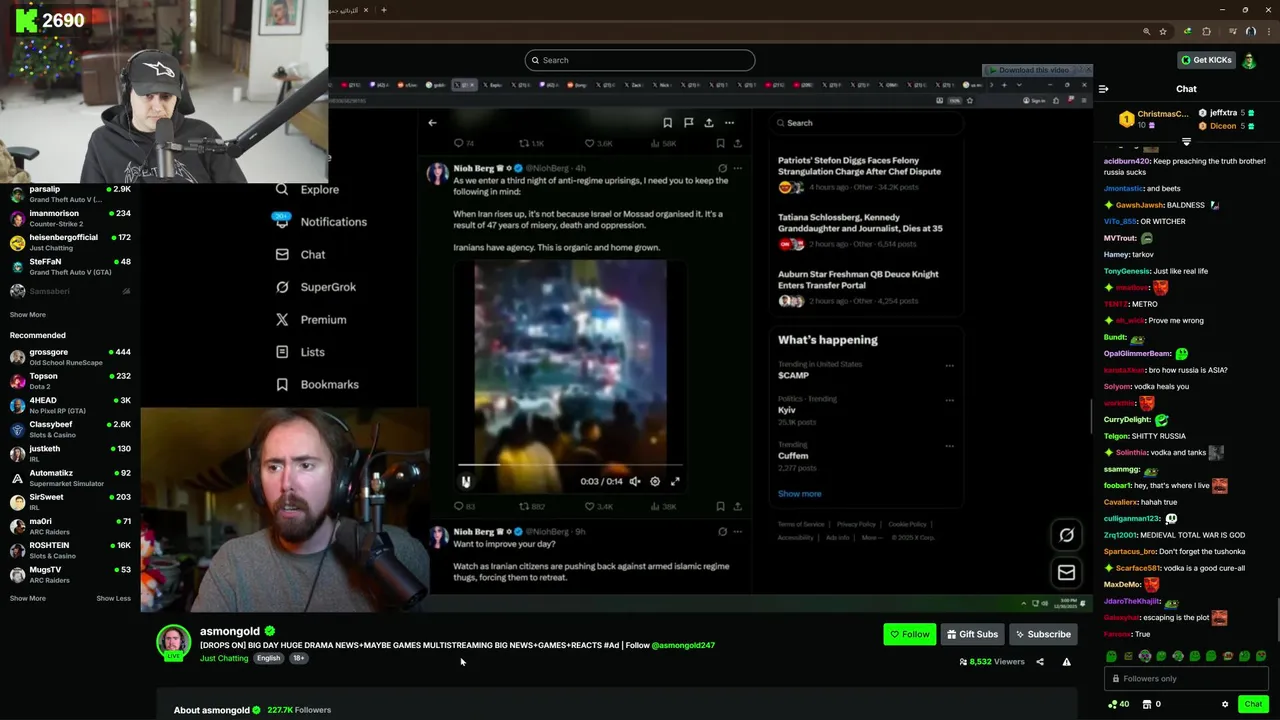The width and height of the screenshot is (1280, 720).
Task: Toggle tweet video fullscreen icon
Action: click(x=675, y=481)
